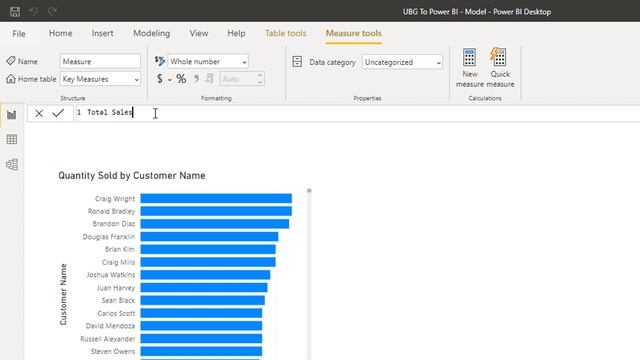Click the Undo arrow icon

pyautogui.click(x=33, y=11)
